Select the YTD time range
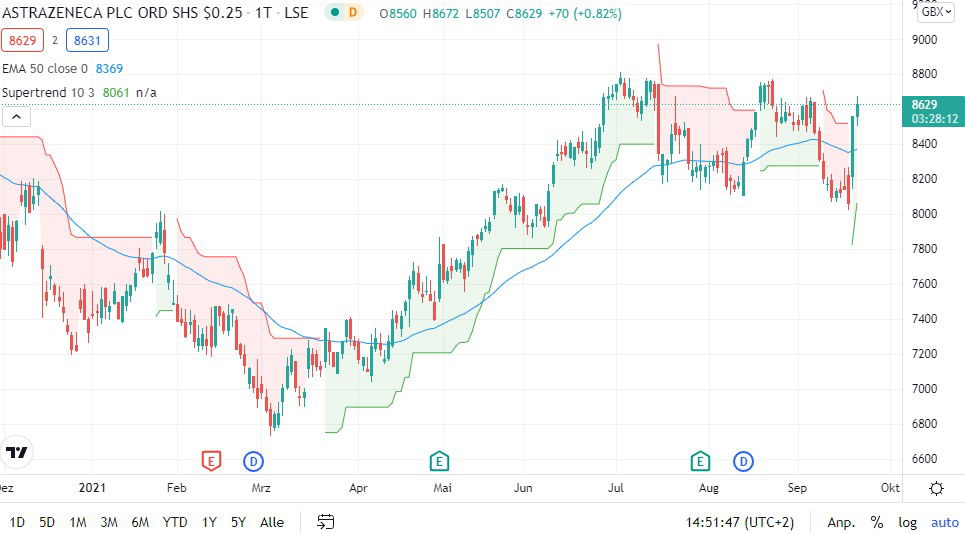The height and width of the screenshot is (534, 965). coord(175,522)
